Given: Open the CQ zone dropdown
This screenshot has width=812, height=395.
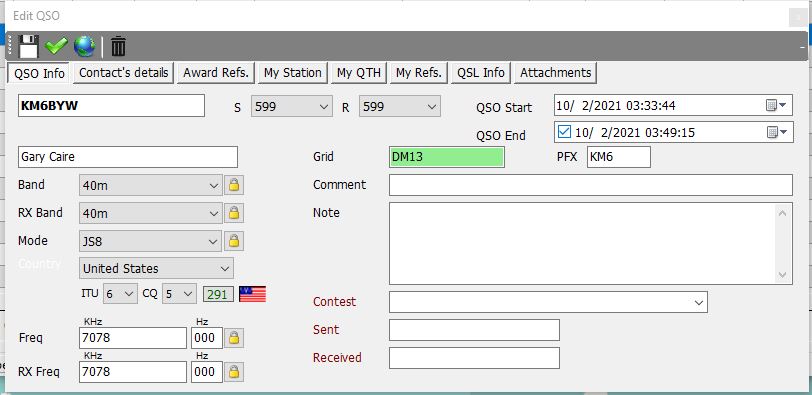Looking at the screenshot, I should [179, 294].
